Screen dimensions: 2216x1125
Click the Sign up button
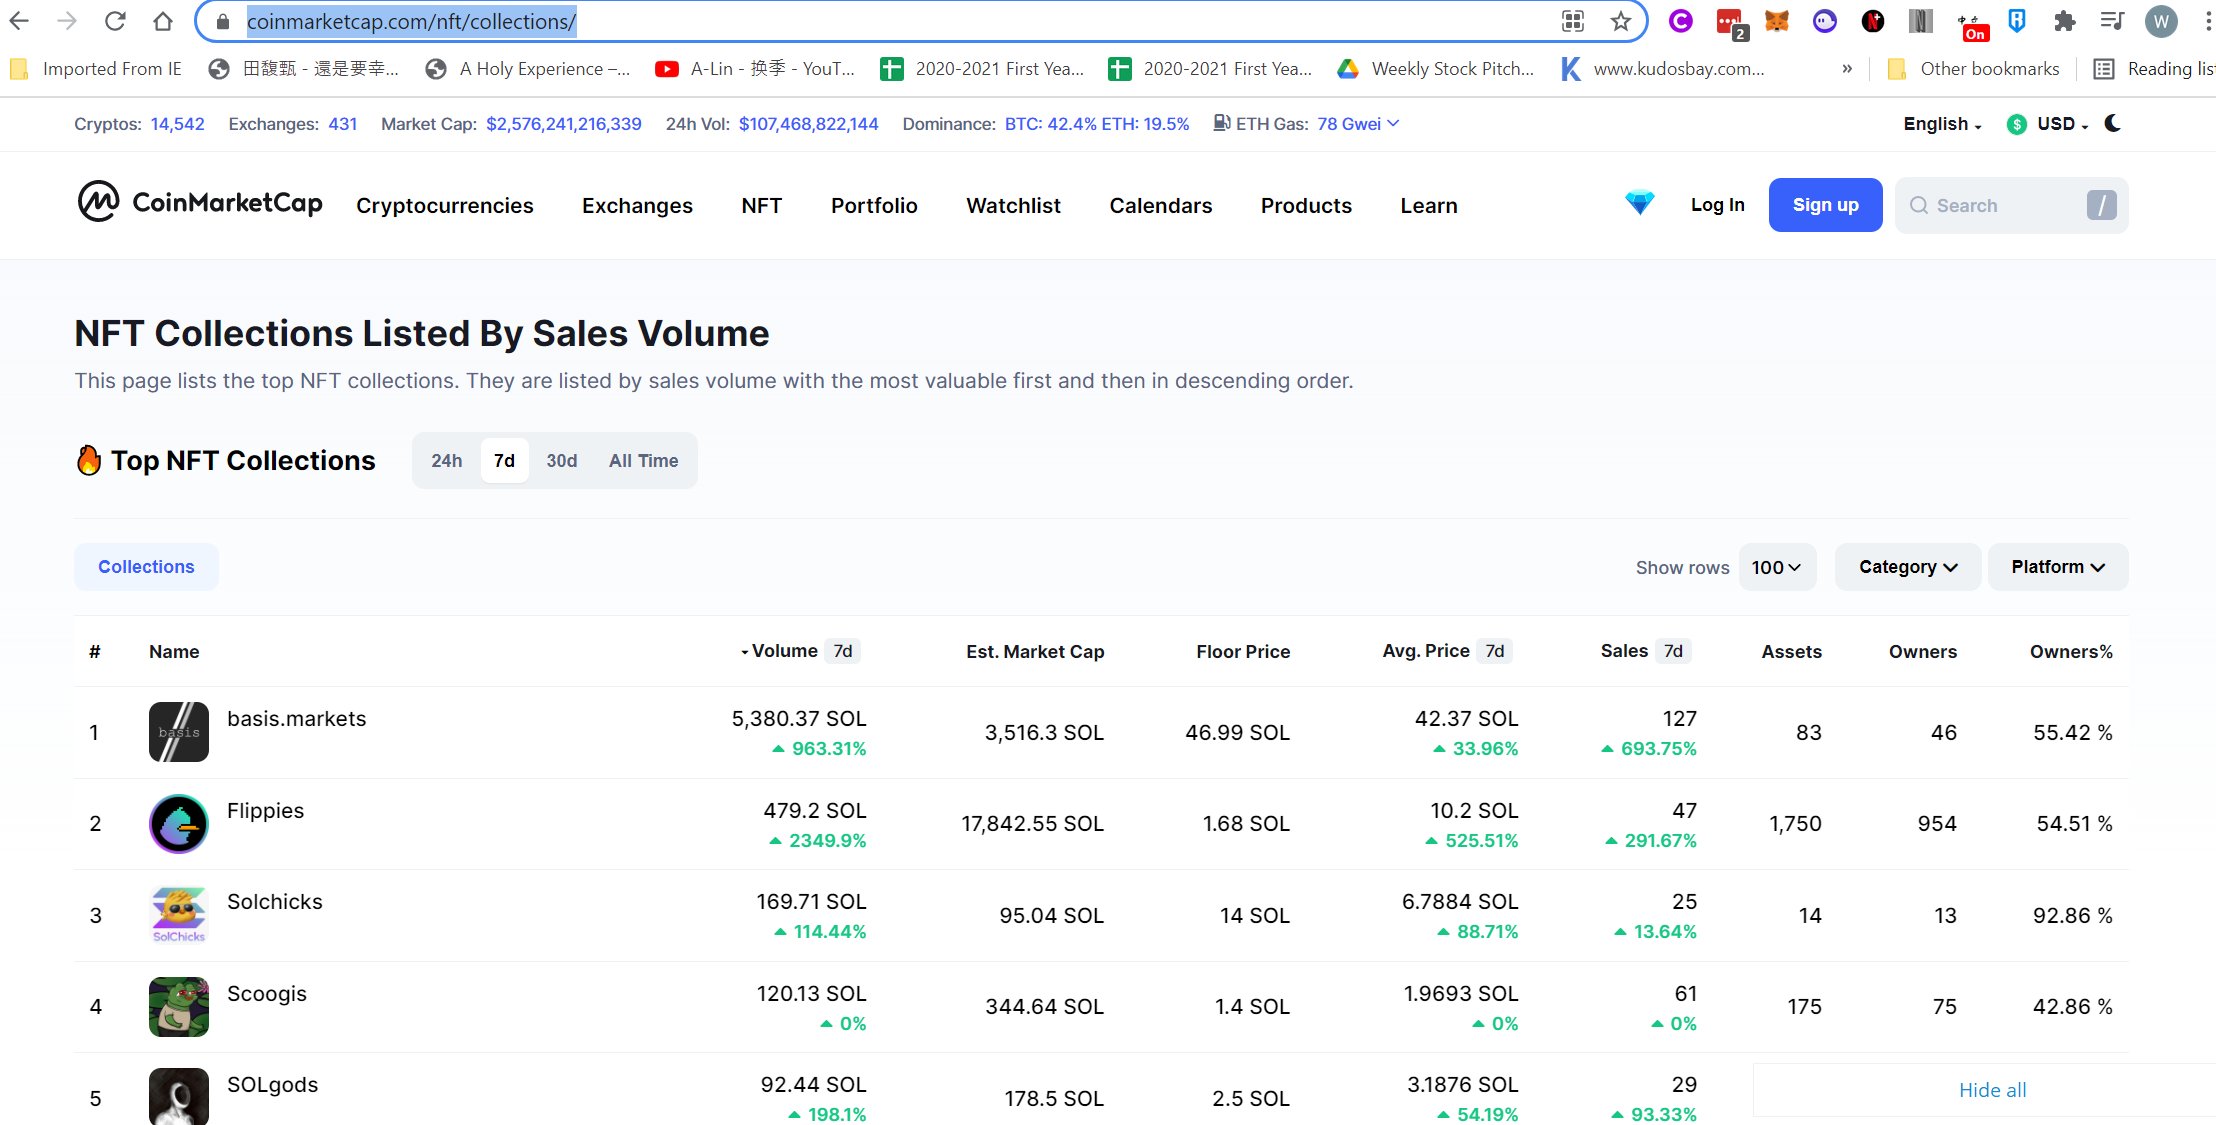tap(1825, 205)
